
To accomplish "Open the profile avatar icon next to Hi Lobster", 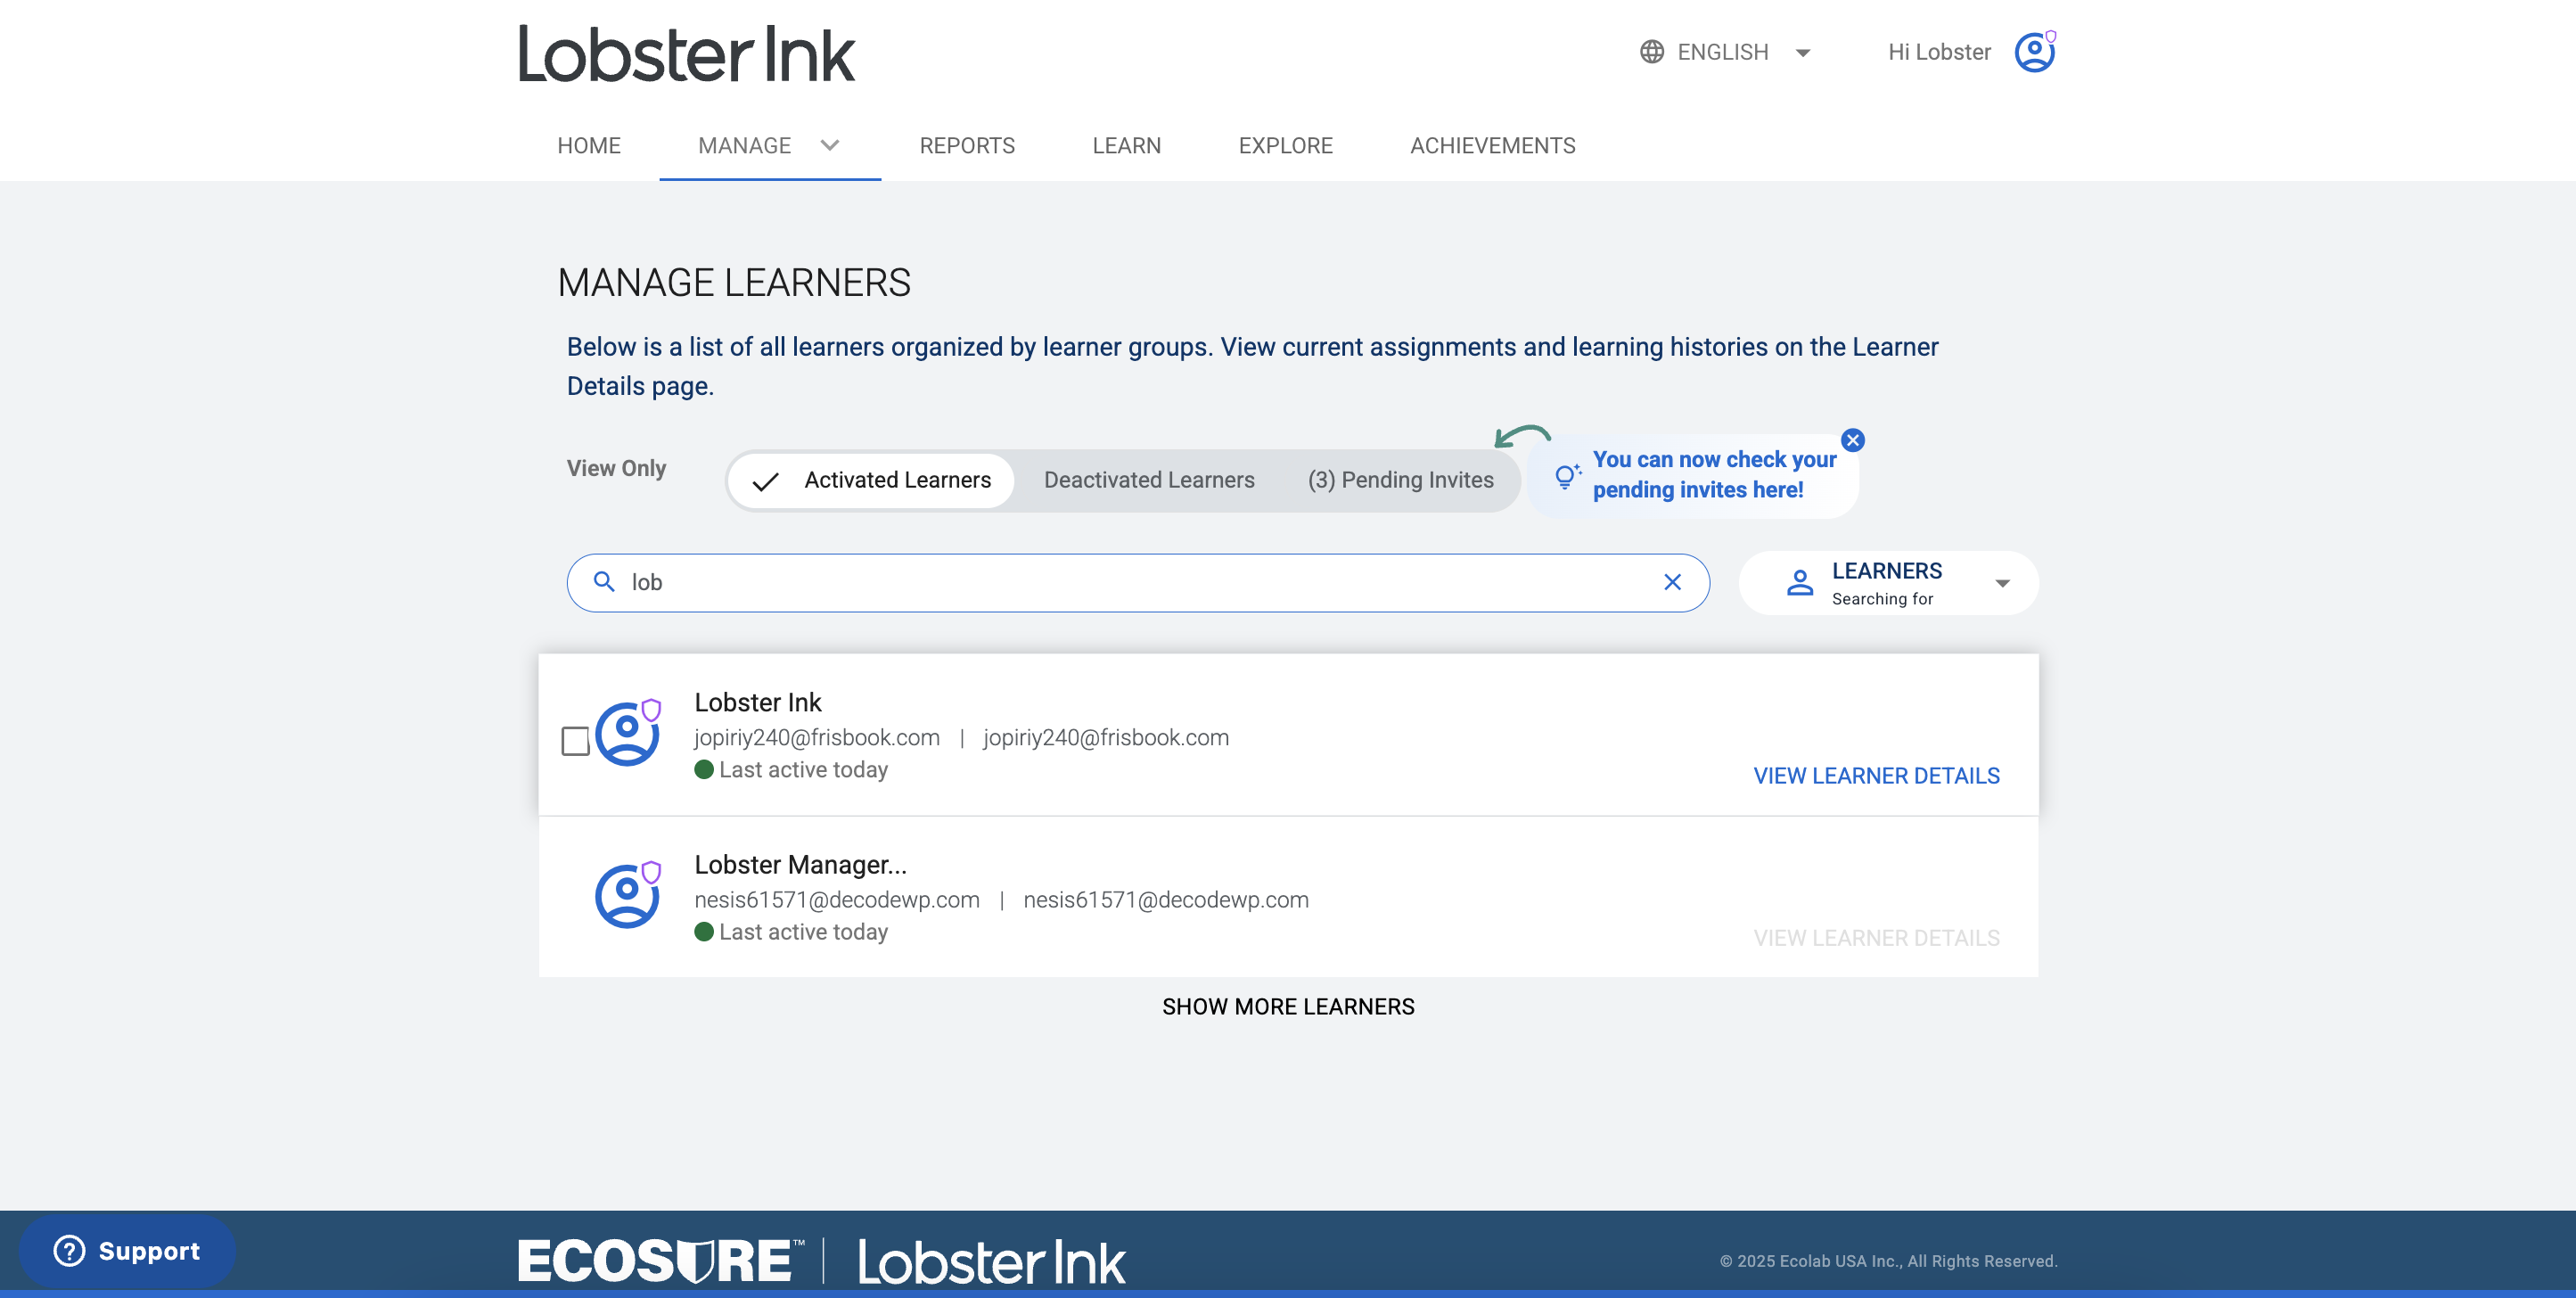I will pyautogui.click(x=2033, y=52).
